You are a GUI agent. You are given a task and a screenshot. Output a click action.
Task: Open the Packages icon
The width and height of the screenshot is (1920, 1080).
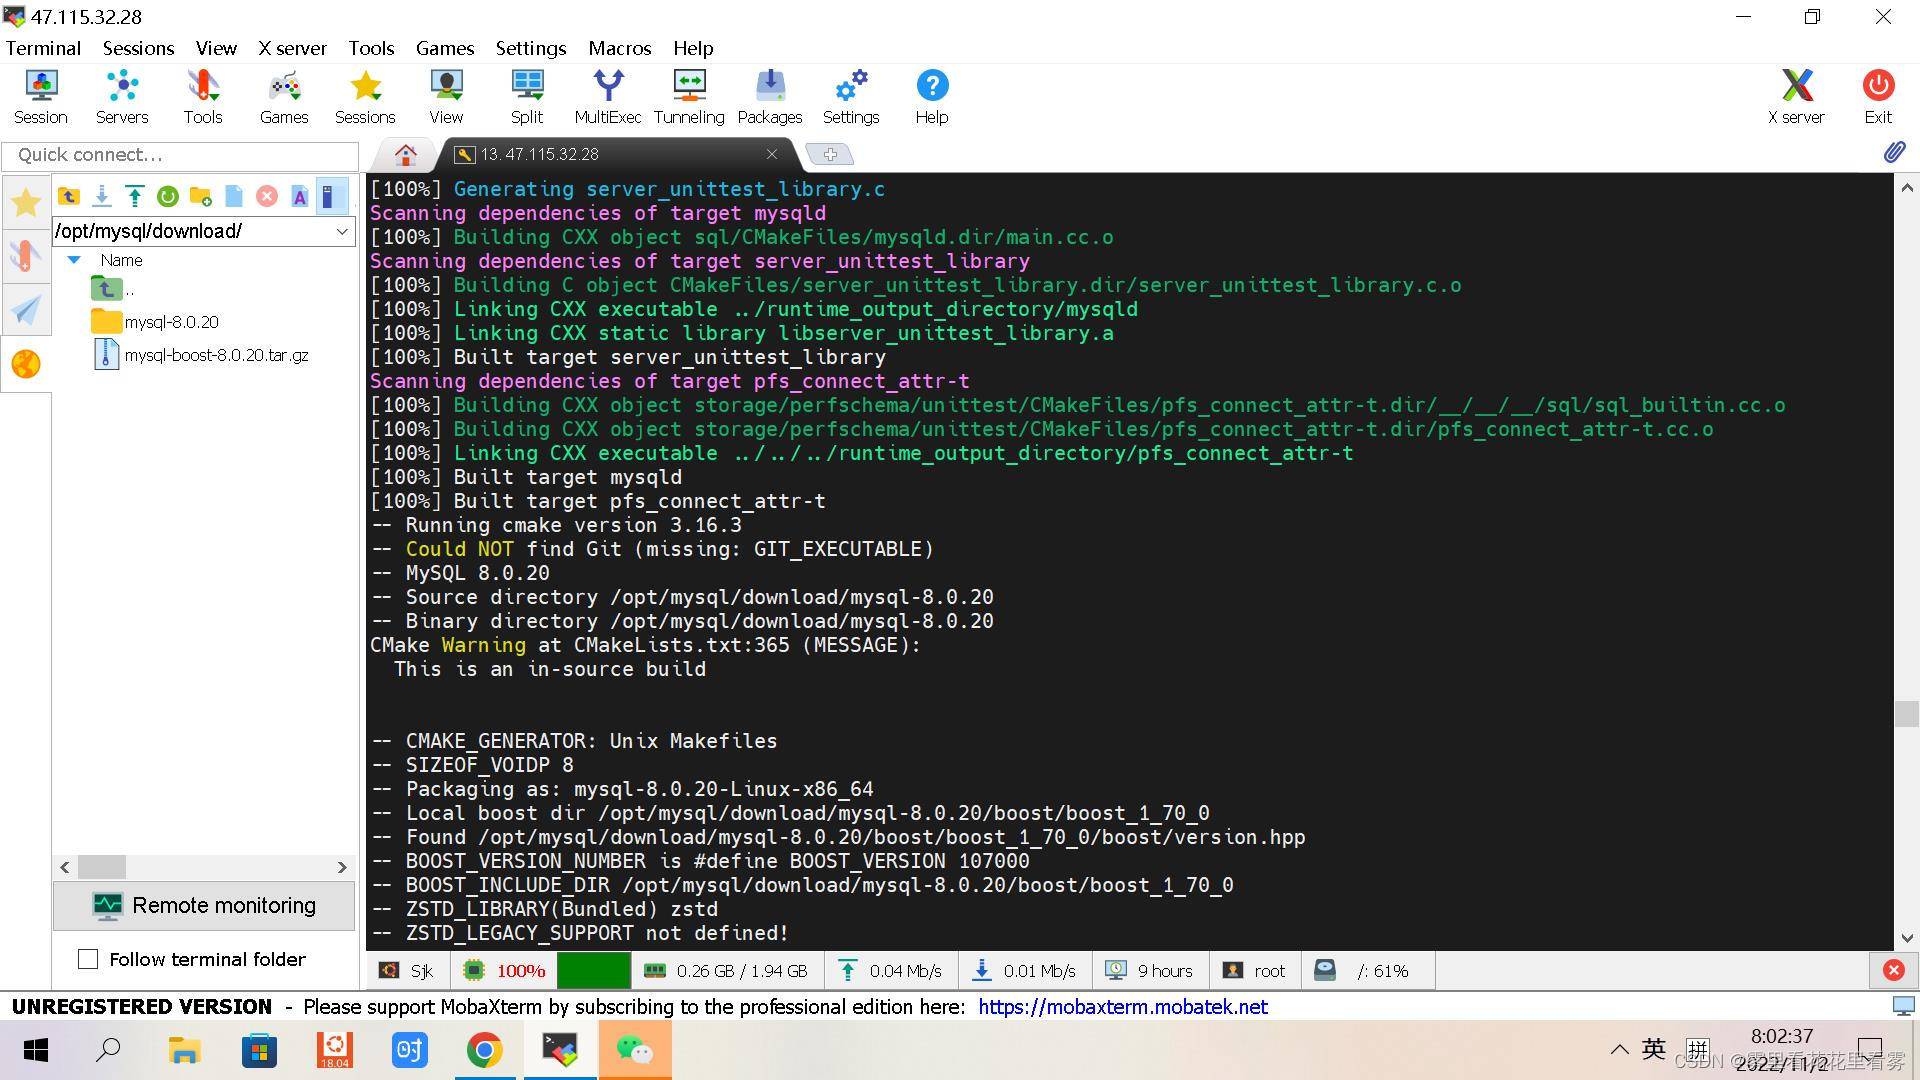pyautogui.click(x=770, y=97)
